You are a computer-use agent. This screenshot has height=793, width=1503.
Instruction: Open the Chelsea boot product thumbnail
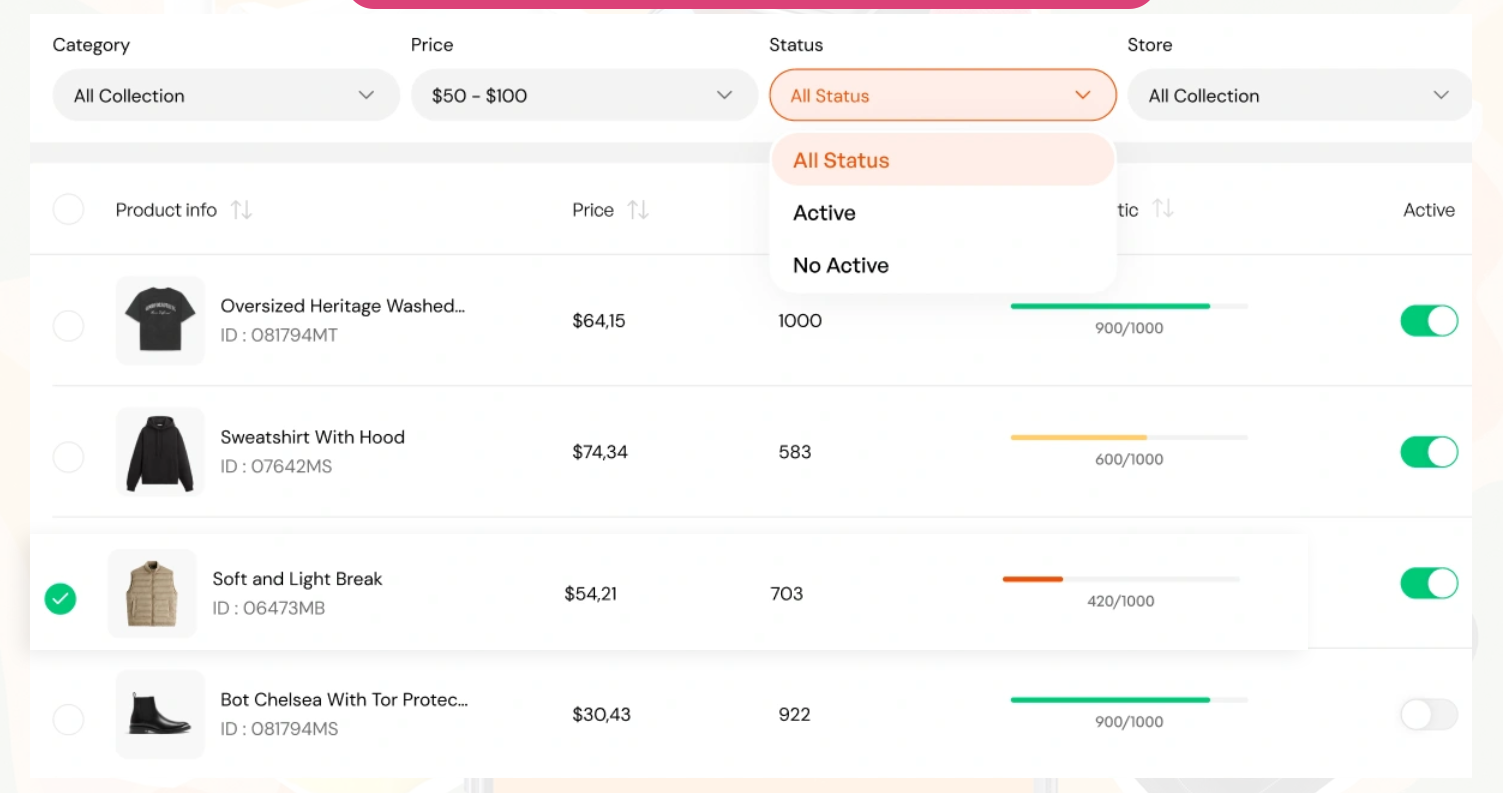pyautogui.click(x=160, y=714)
